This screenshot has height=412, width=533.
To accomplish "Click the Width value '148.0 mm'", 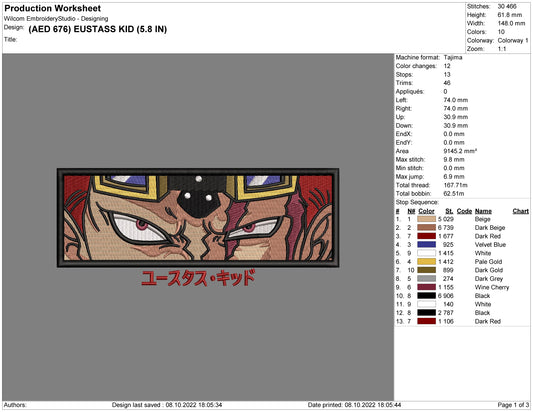I will [x=511, y=23].
